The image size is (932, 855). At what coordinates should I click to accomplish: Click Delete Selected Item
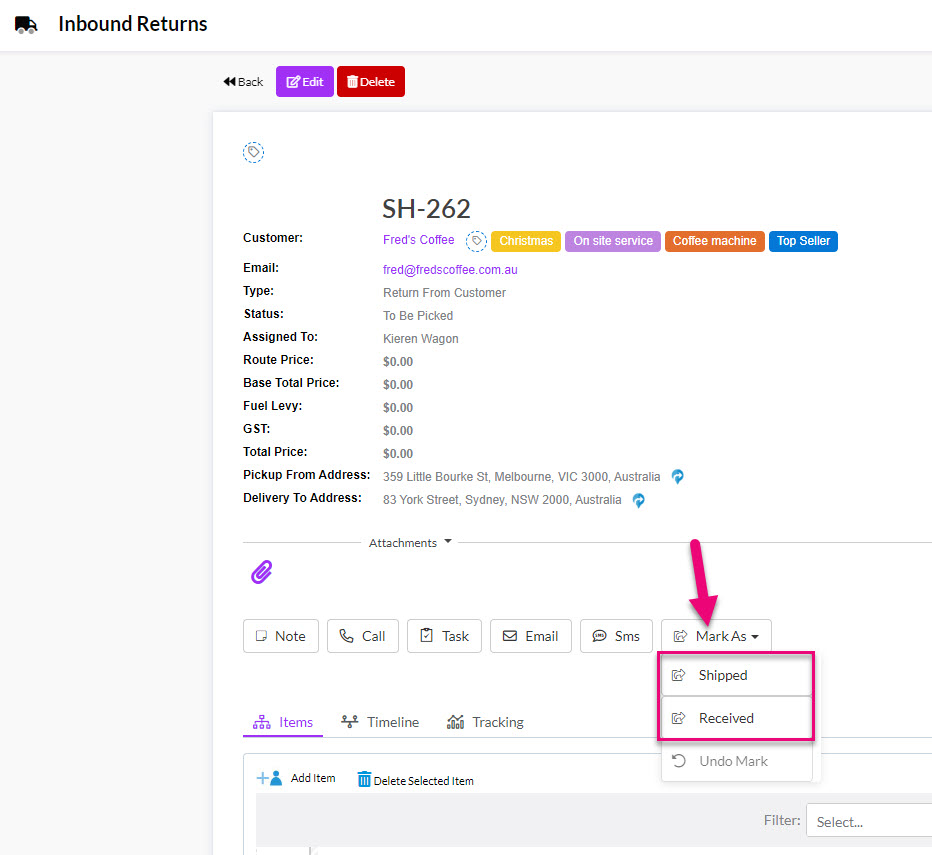[x=415, y=780]
